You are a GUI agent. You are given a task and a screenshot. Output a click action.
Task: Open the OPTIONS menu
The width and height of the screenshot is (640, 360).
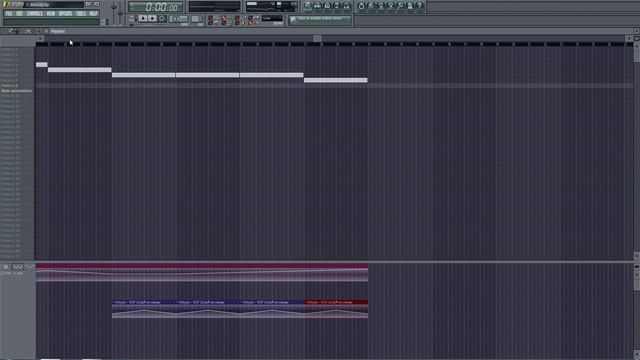65,13
